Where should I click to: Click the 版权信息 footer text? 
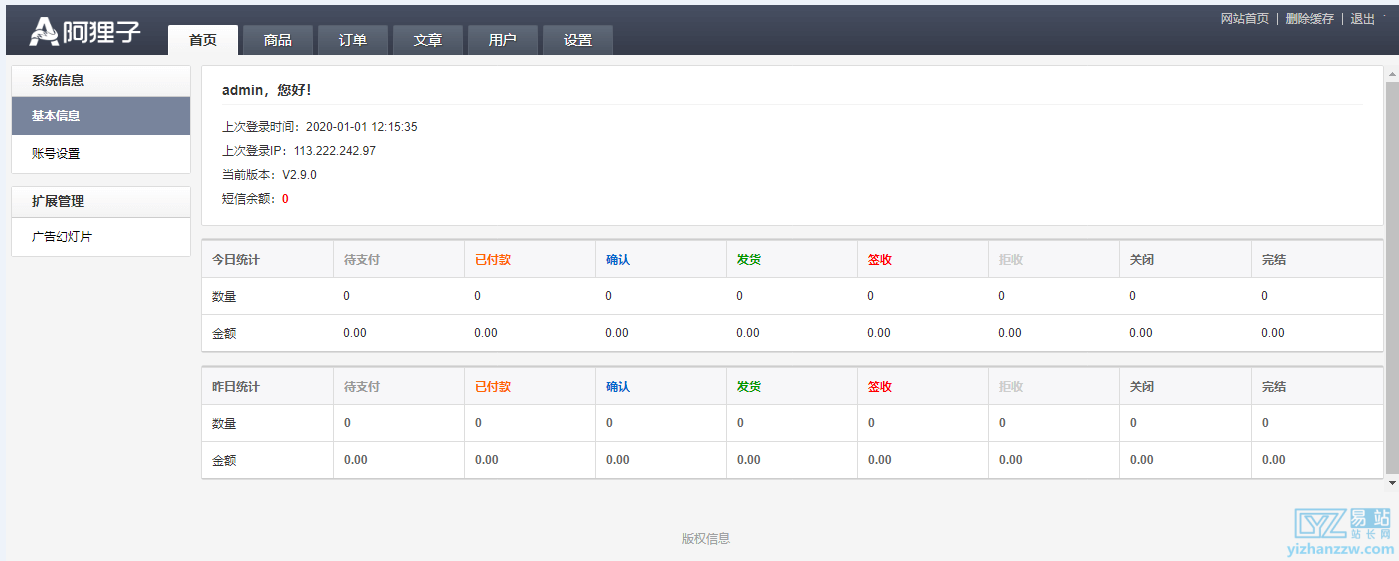pyautogui.click(x=706, y=538)
